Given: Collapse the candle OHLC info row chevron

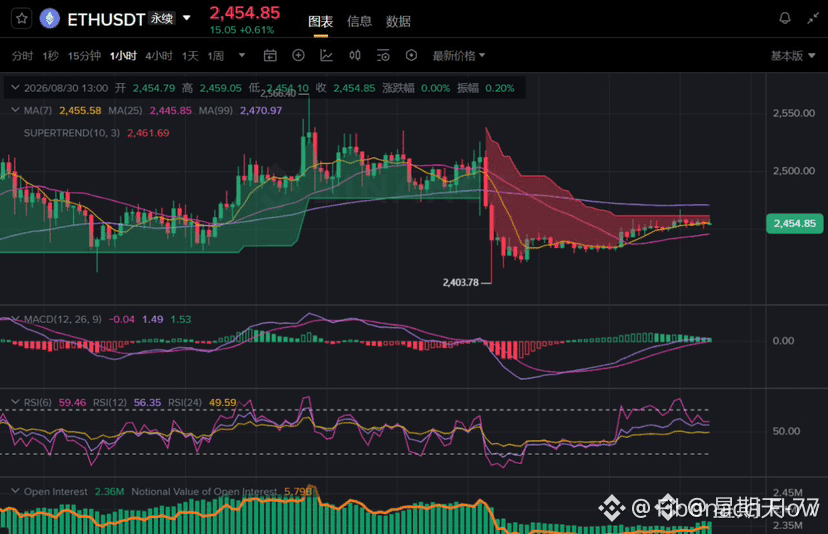Looking at the screenshot, I should pos(15,88).
